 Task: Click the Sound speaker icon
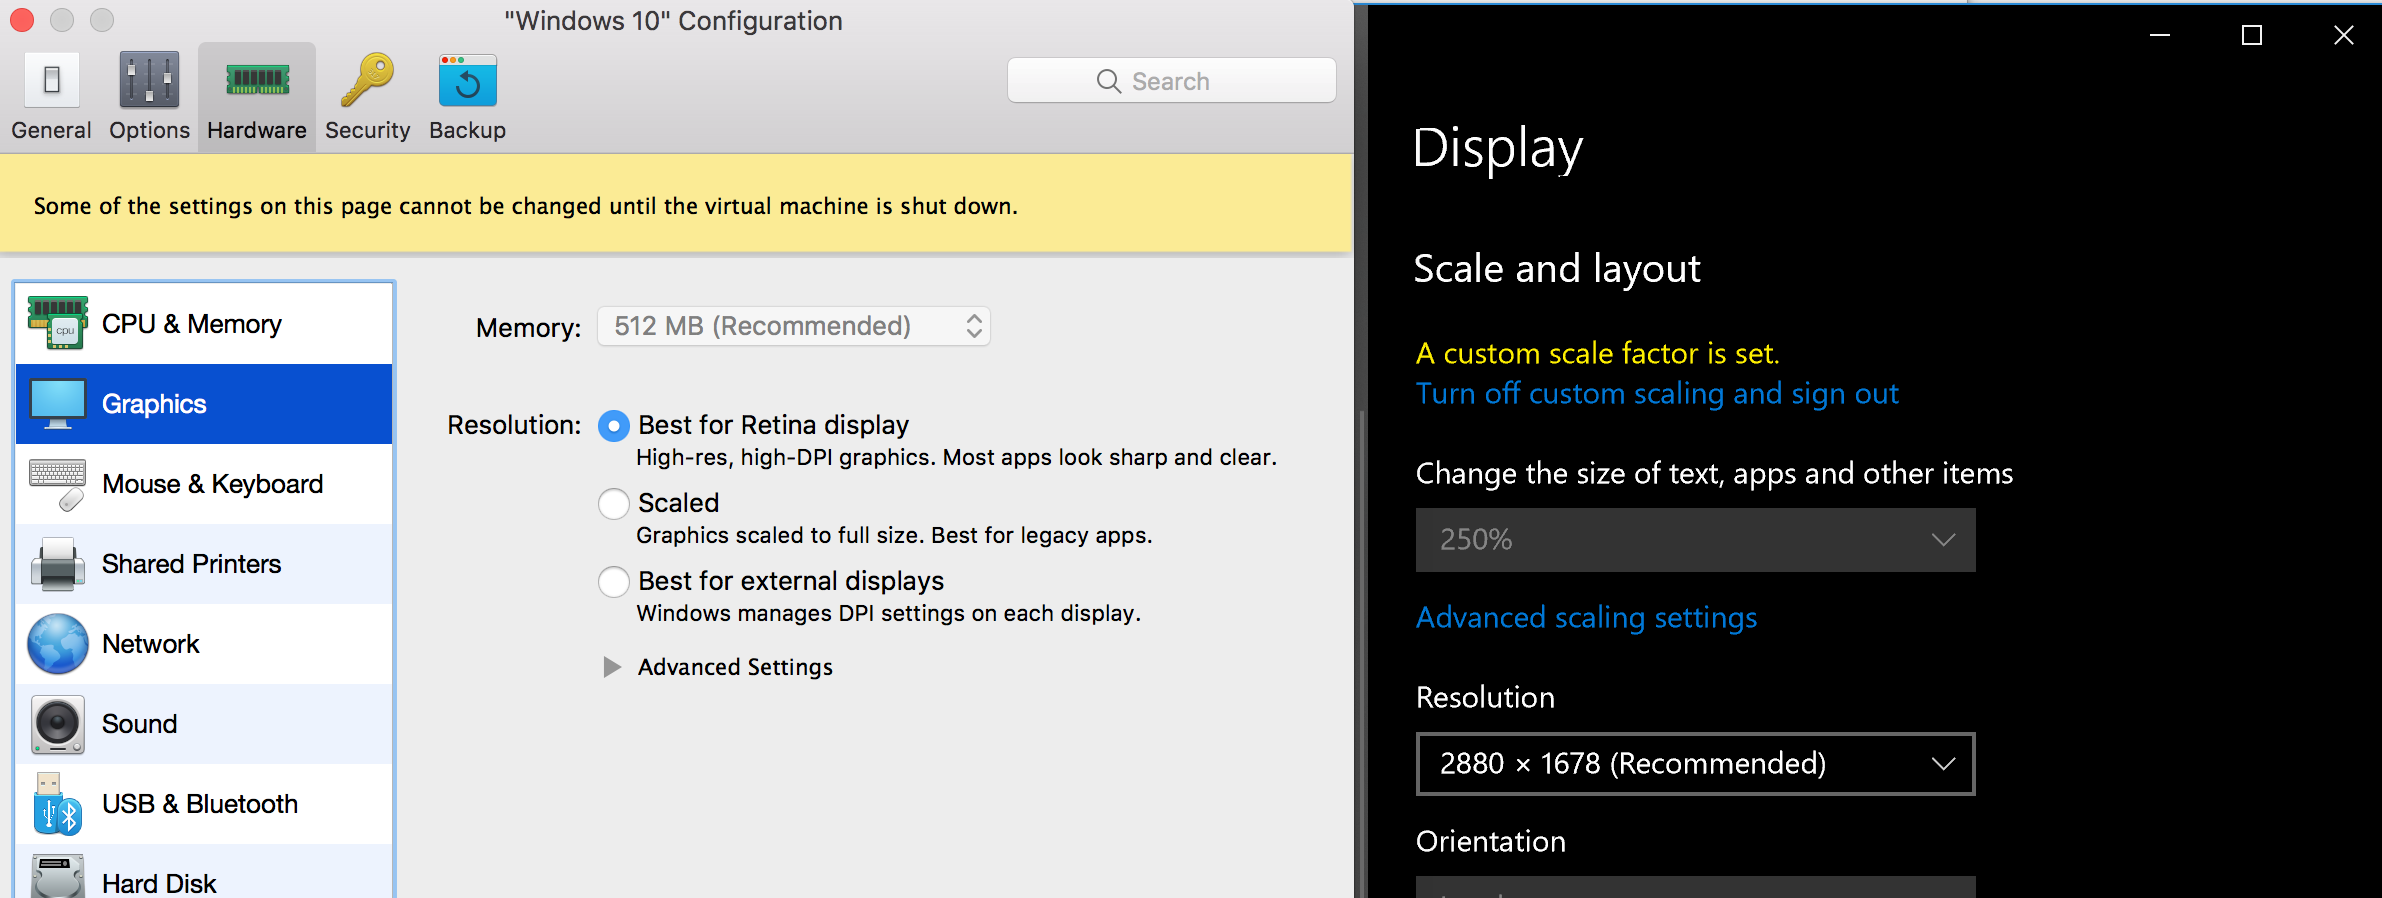58,724
